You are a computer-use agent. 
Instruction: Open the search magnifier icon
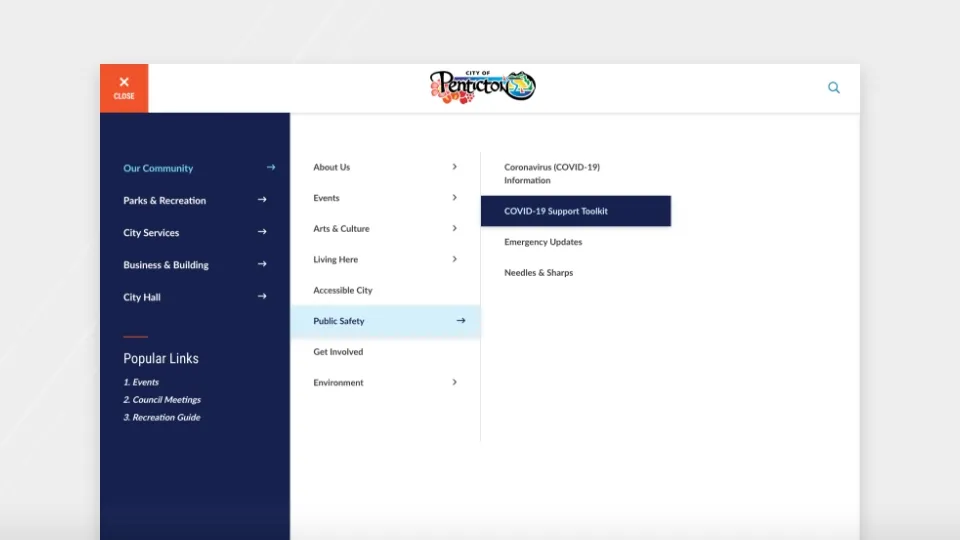tap(833, 88)
